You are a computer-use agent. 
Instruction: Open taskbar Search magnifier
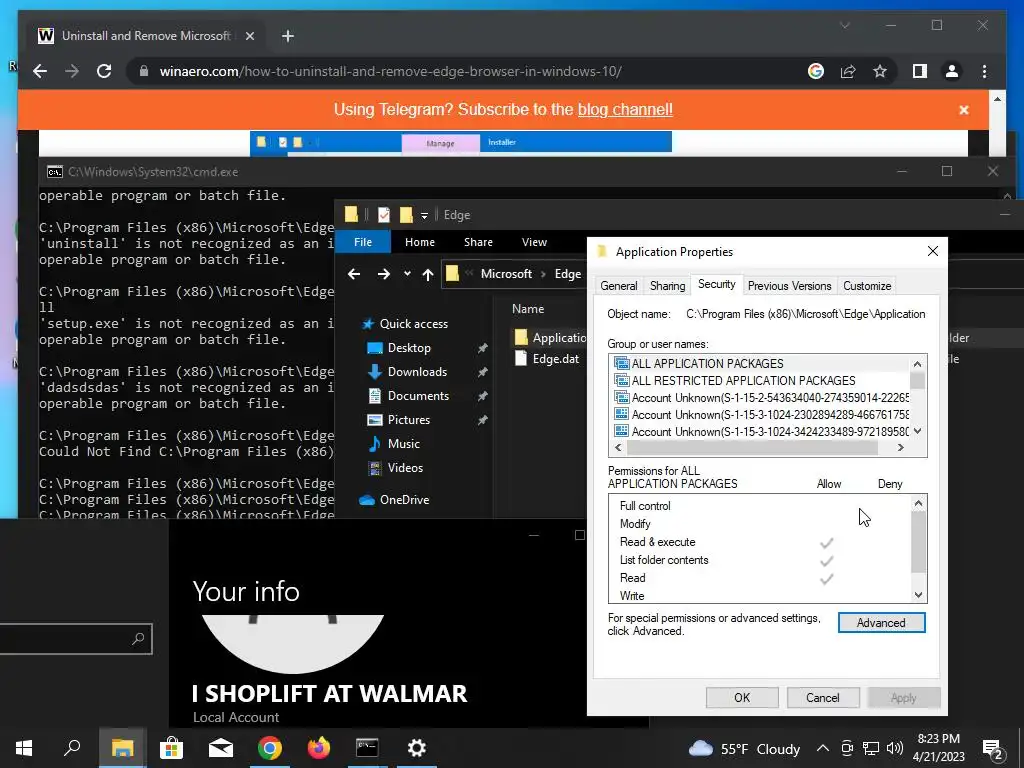click(x=72, y=747)
